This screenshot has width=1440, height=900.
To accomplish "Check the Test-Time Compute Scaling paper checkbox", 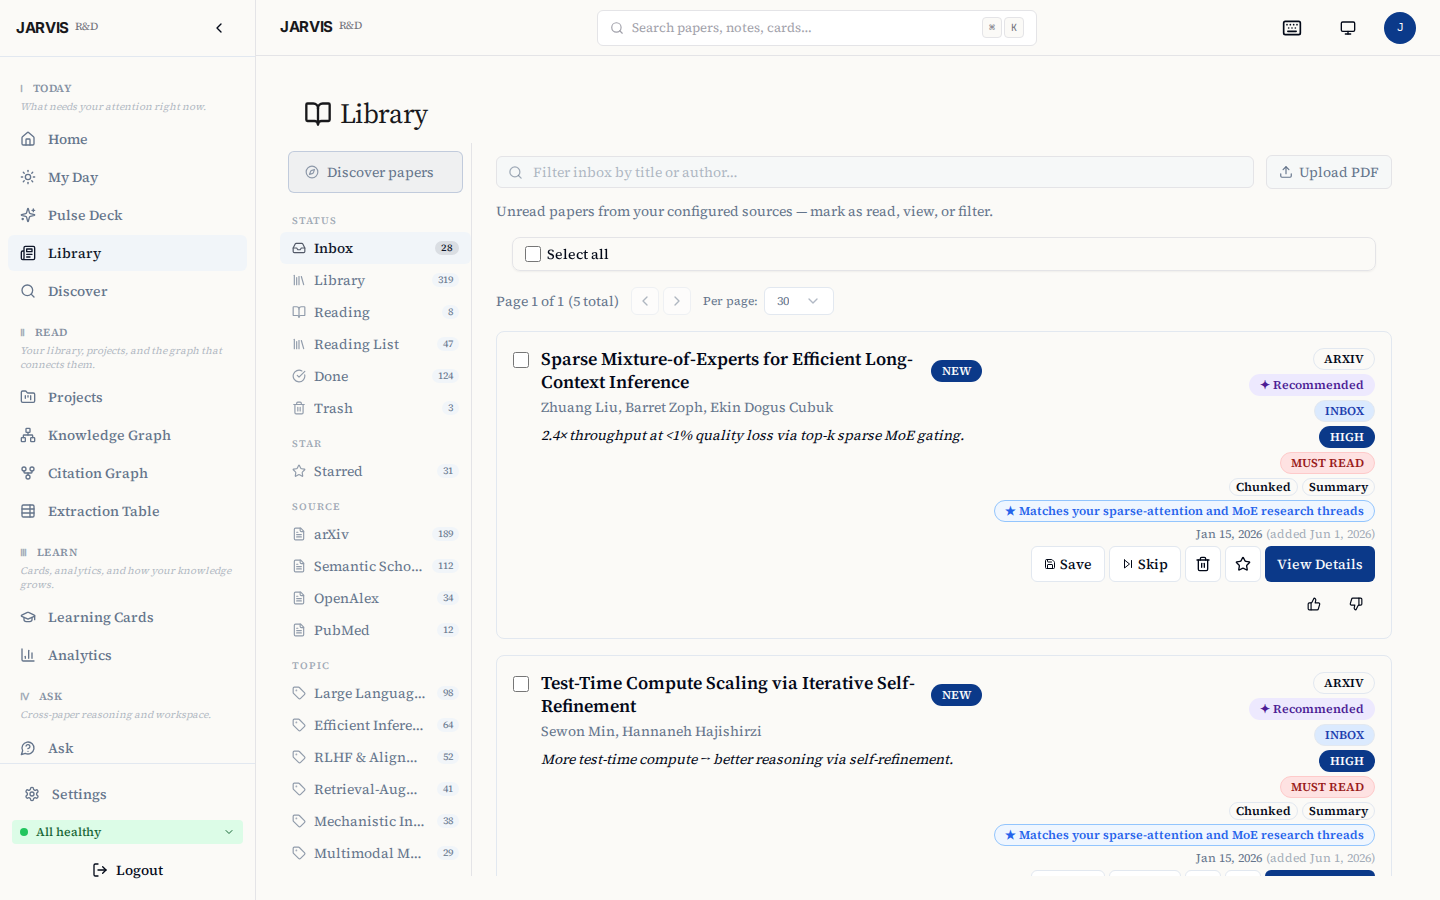I will (x=521, y=684).
